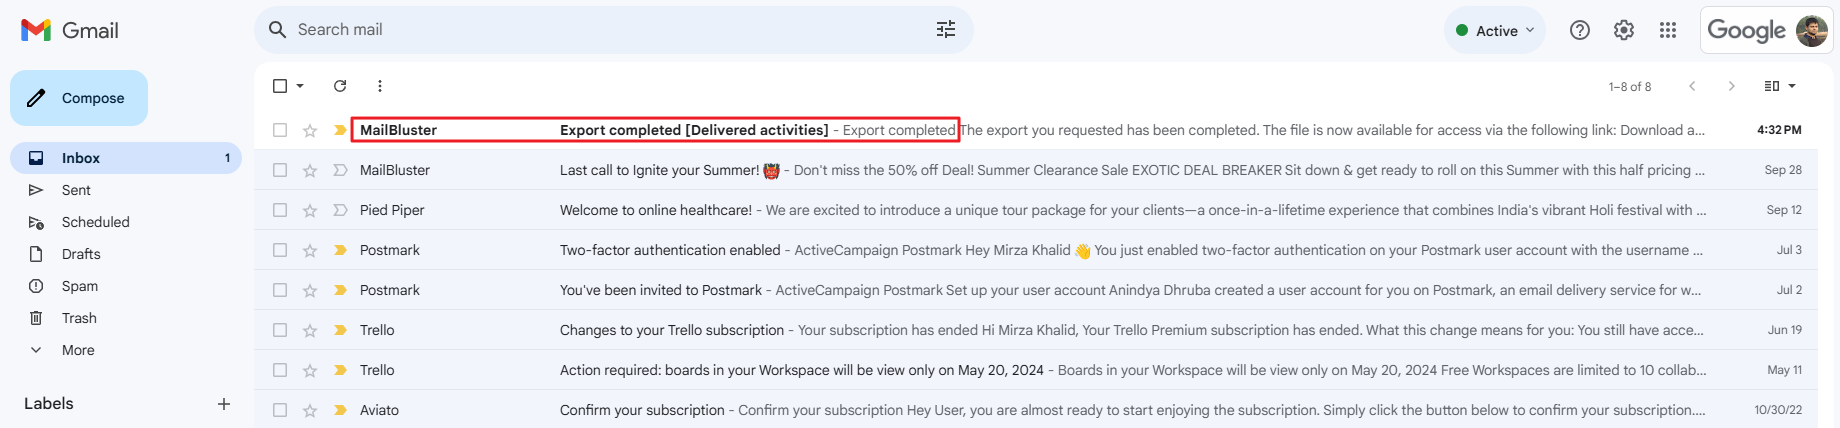
Task: Open the Google apps grid
Action: (x=1668, y=30)
